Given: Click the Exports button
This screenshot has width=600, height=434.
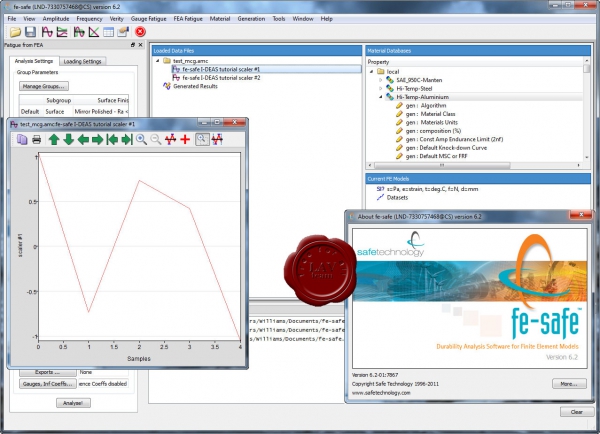Looking at the screenshot, I should pos(48,372).
